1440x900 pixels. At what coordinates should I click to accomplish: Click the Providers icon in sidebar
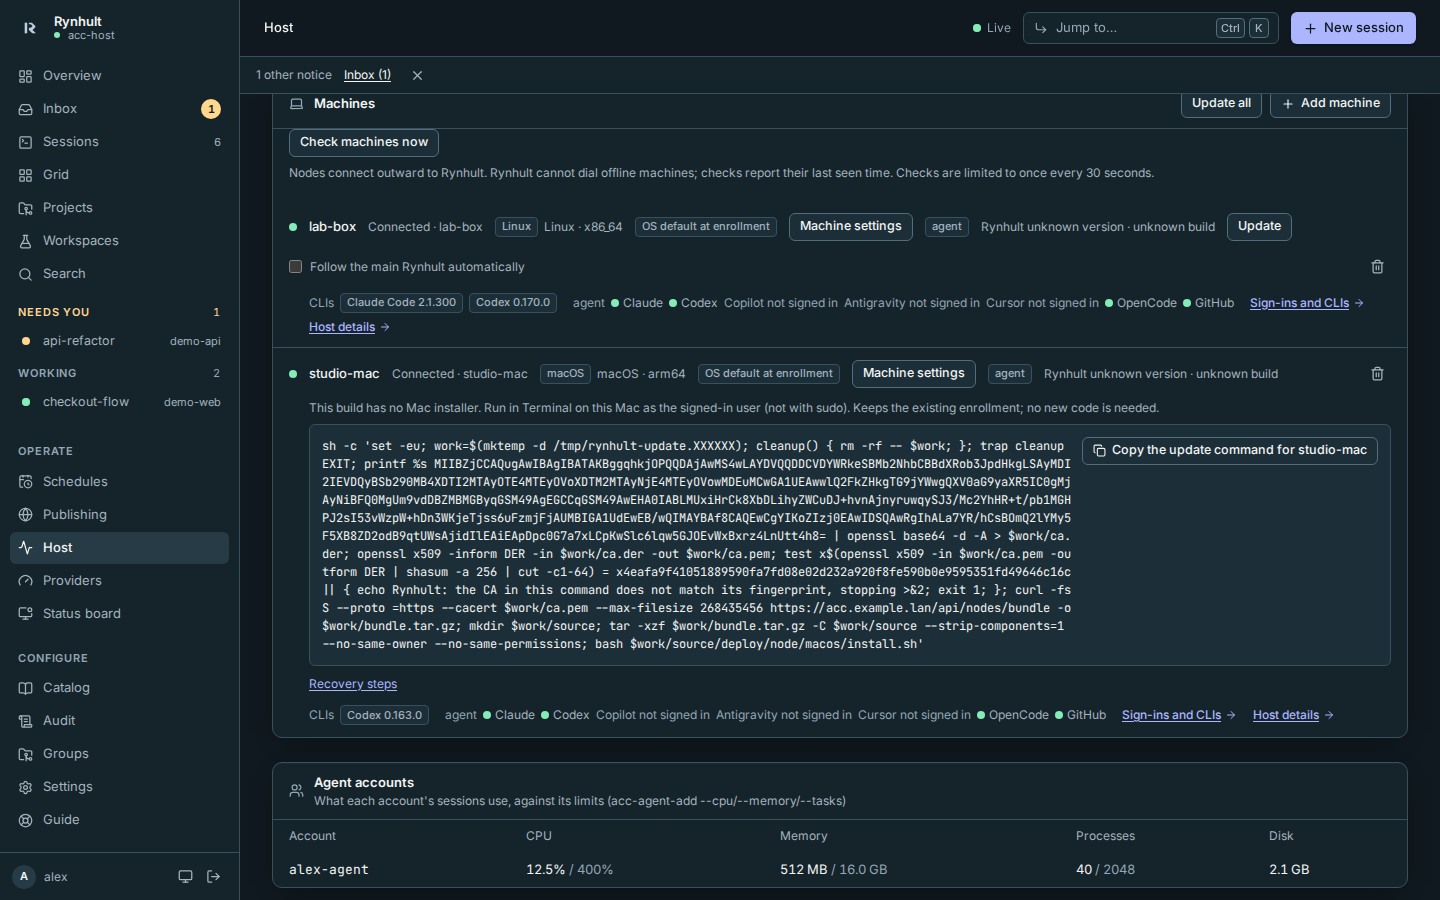(26, 581)
